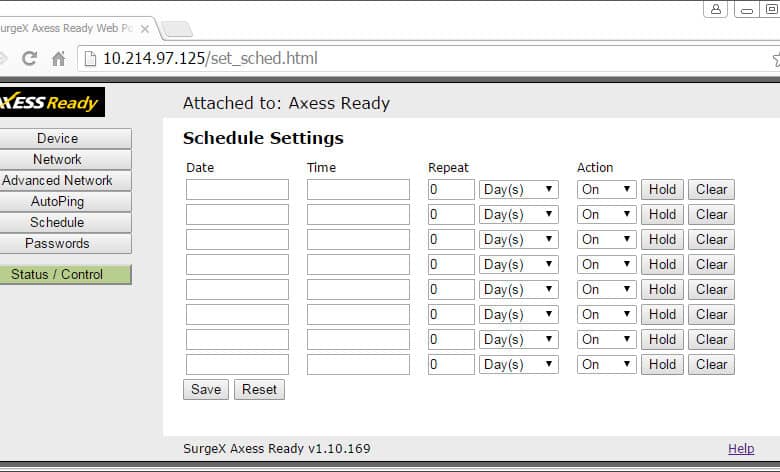Open a new browser tab
The height and width of the screenshot is (472, 780).
[x=177, y=29]
